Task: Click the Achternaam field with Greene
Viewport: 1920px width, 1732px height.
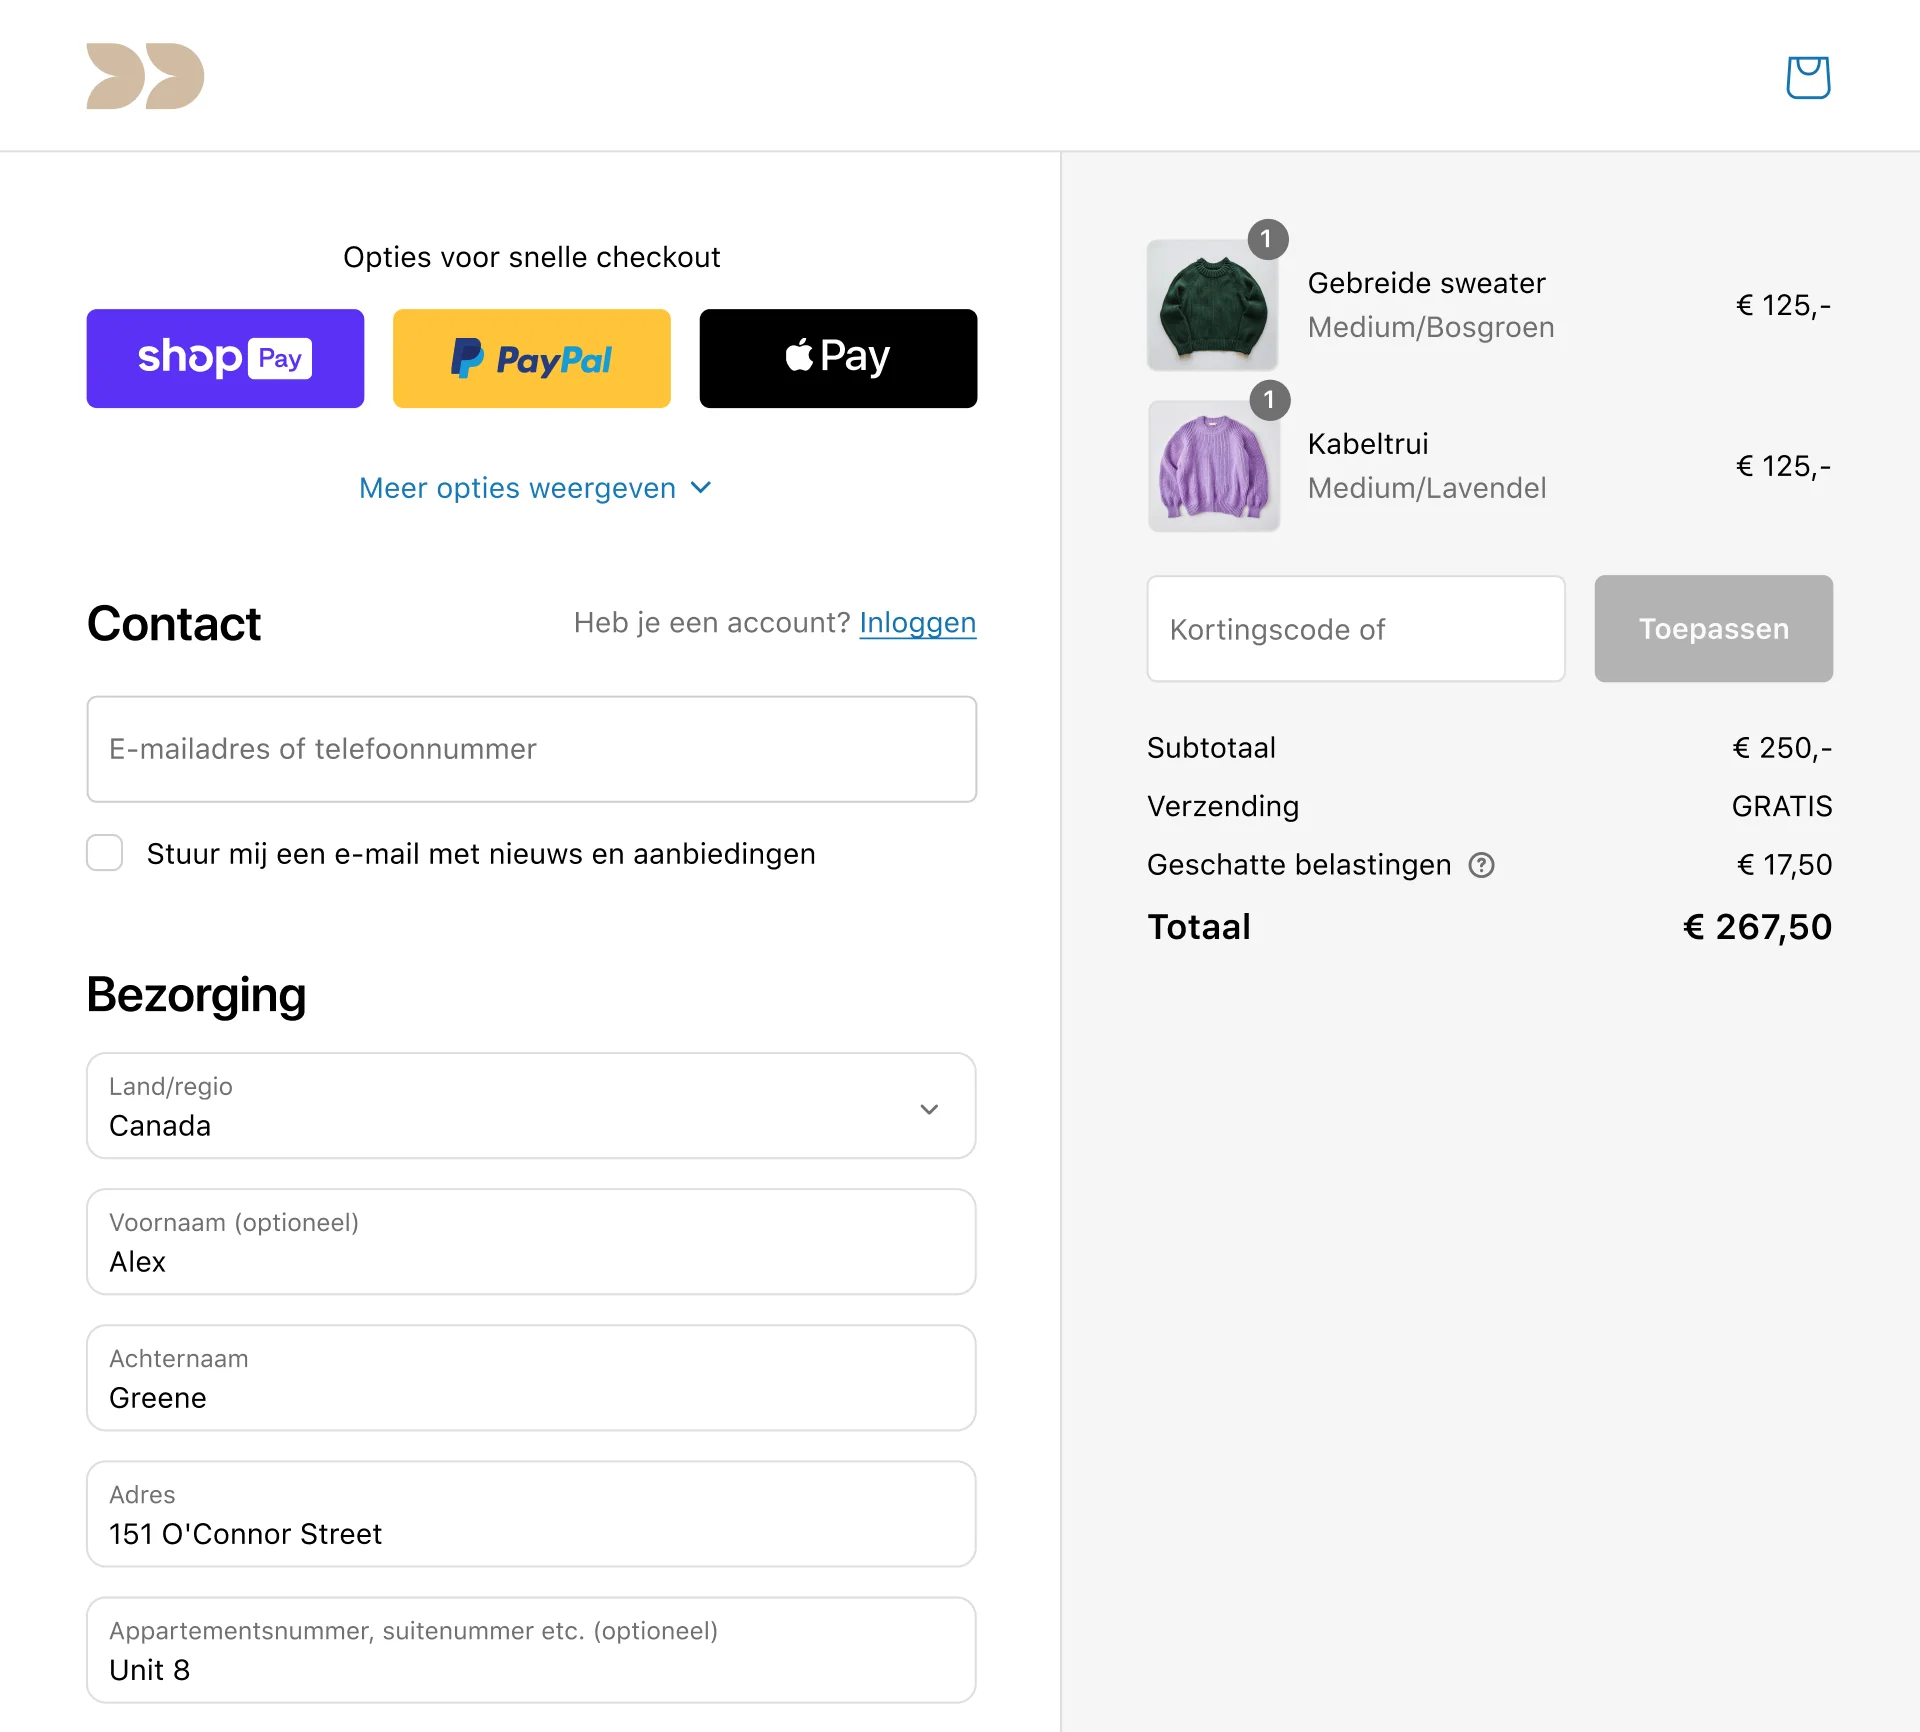Action: click(x=531, y=1378)
